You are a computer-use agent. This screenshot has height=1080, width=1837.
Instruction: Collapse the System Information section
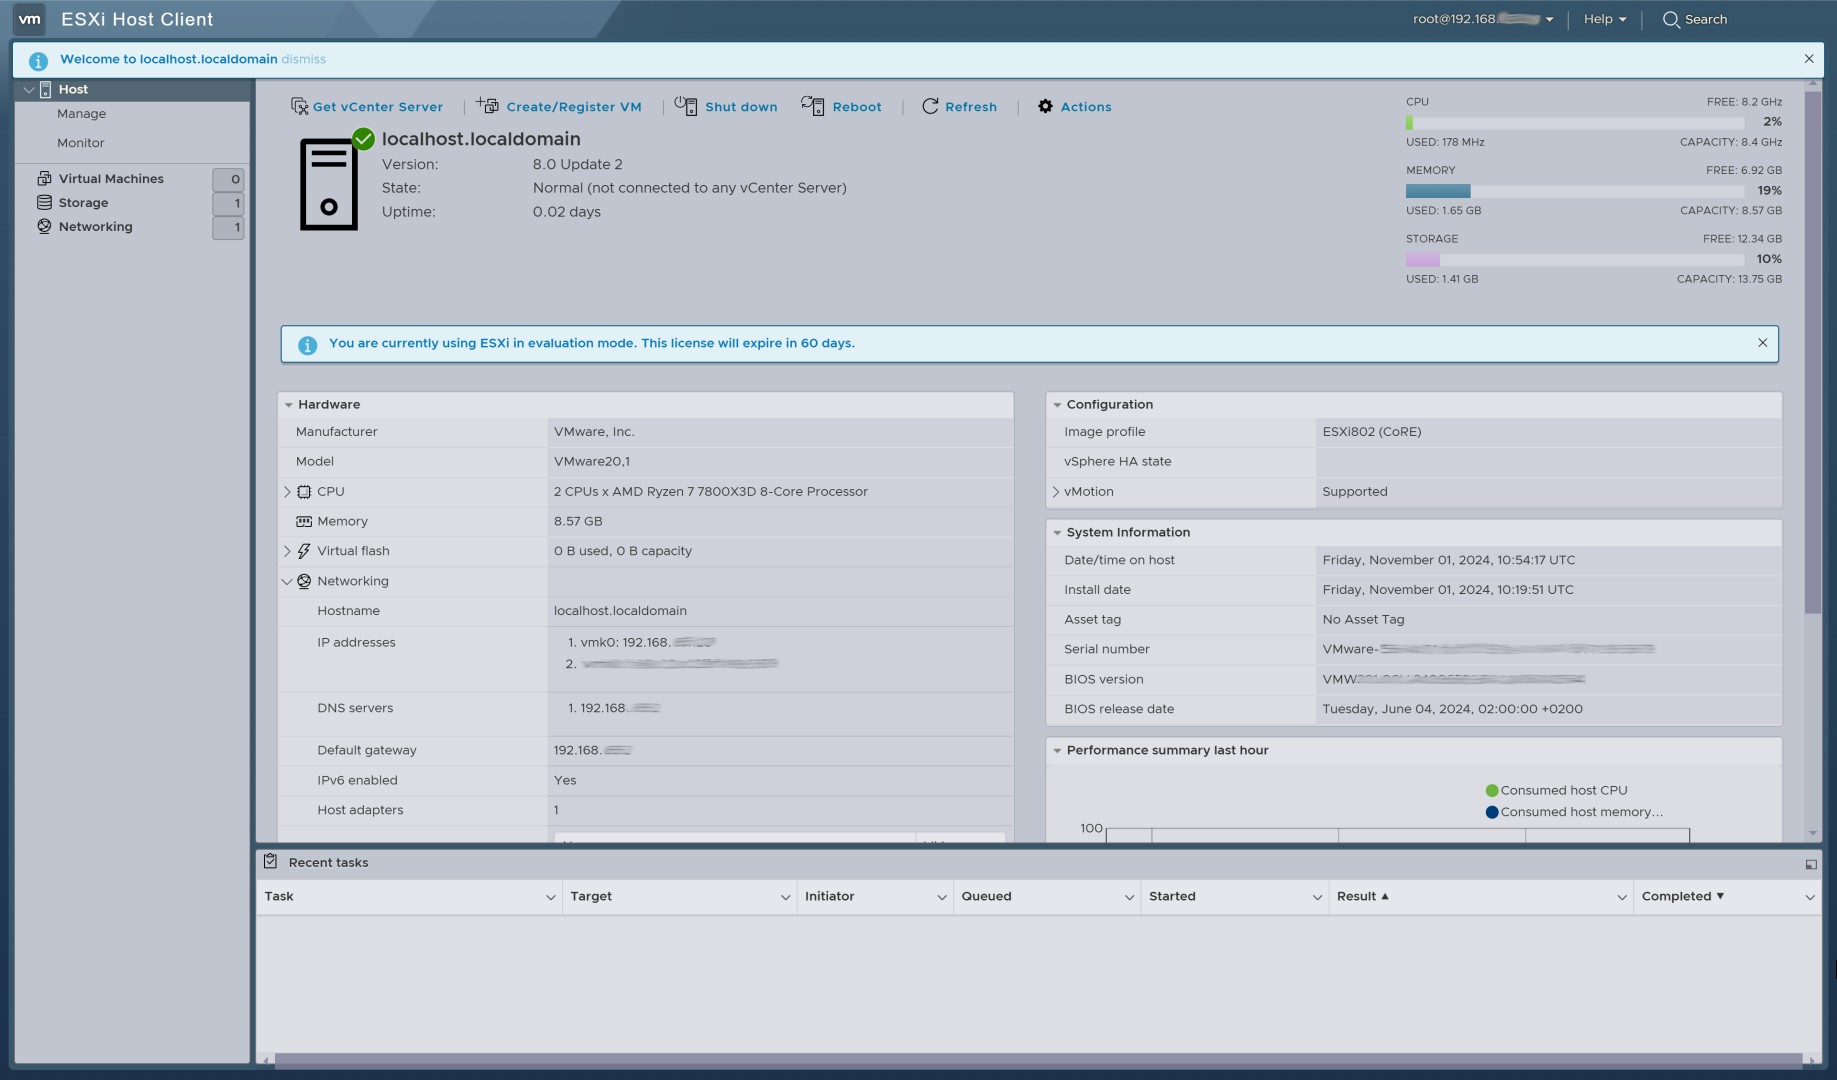(x=1057, y=533)
